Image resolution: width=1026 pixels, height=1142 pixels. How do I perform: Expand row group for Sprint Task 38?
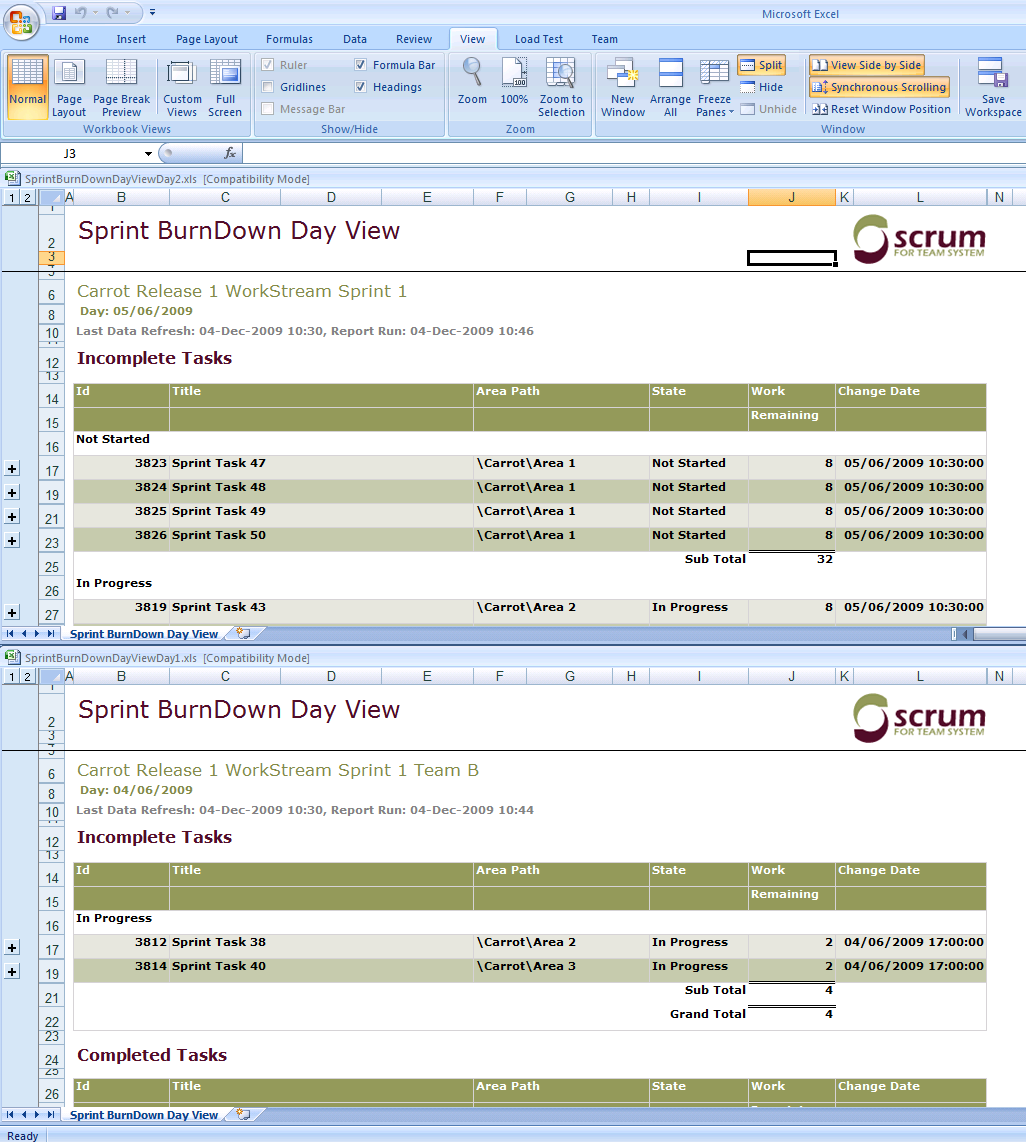[12, 948]
